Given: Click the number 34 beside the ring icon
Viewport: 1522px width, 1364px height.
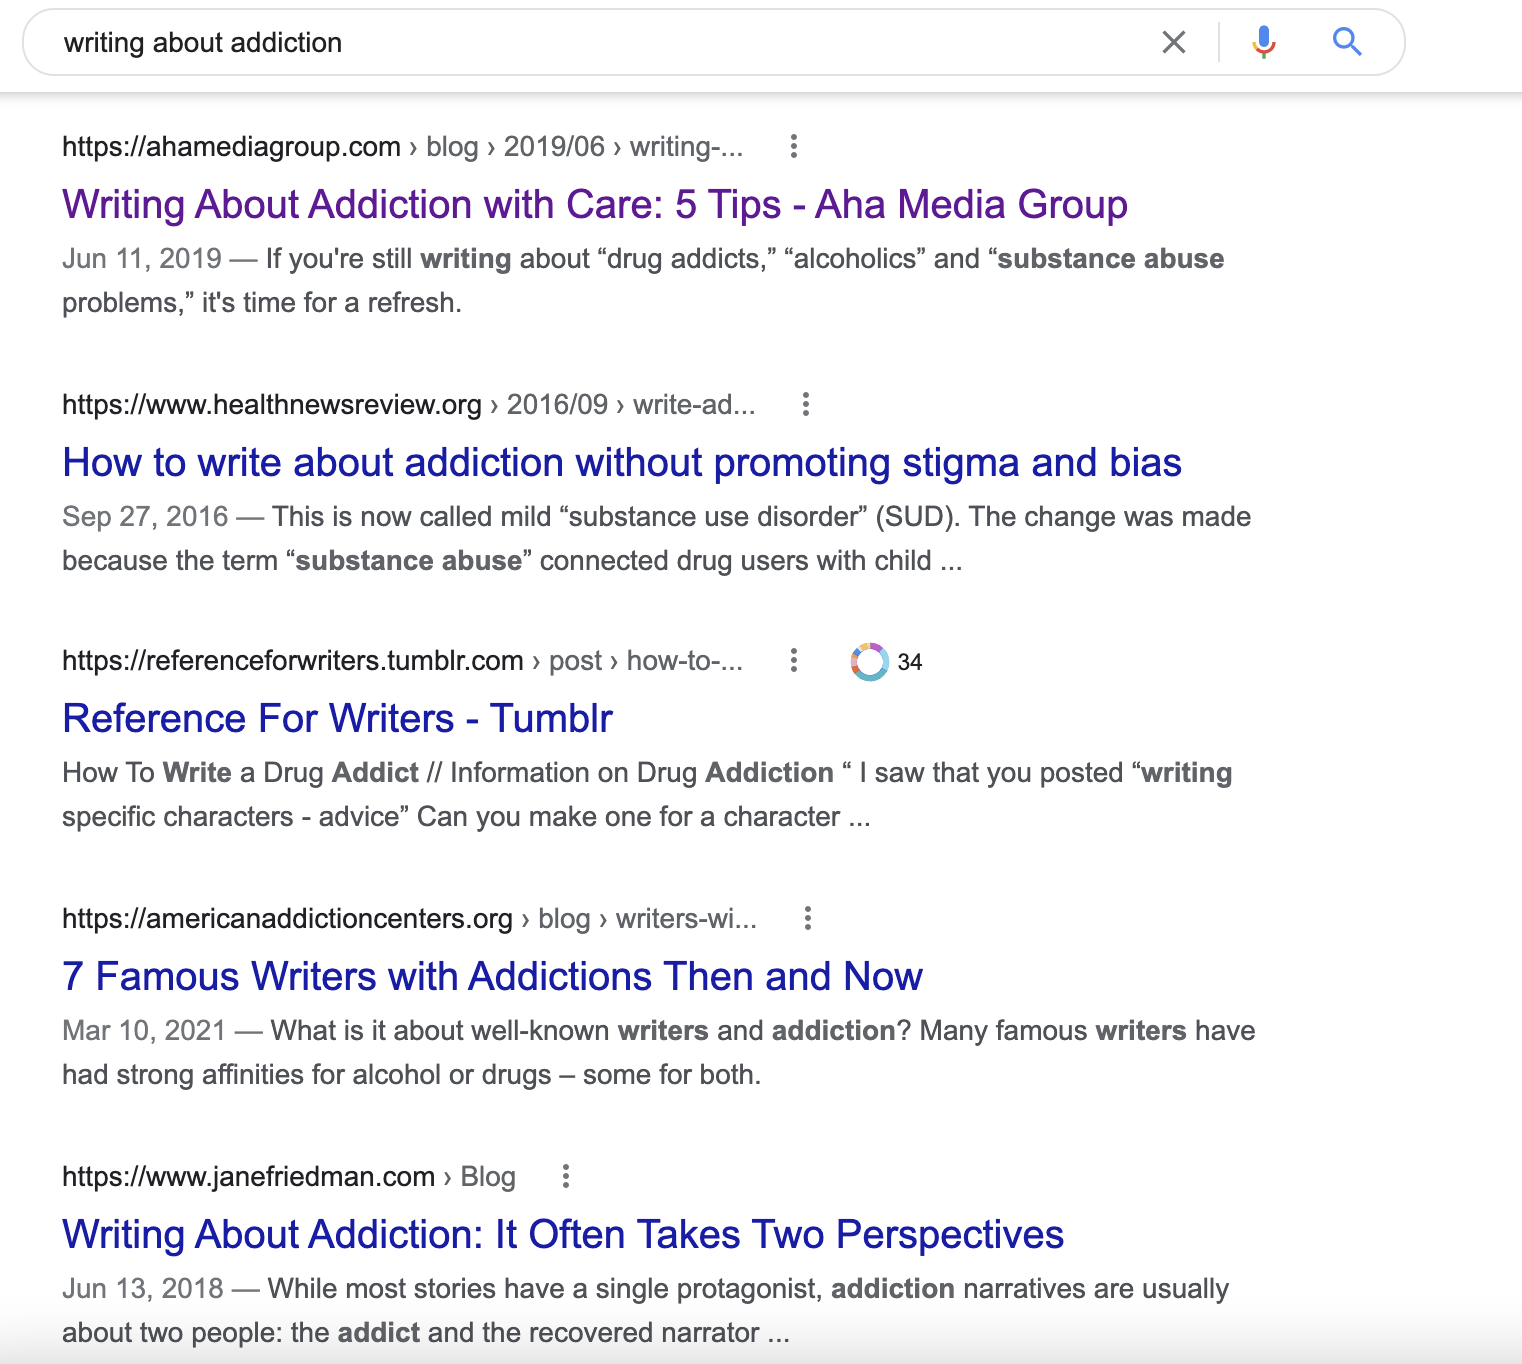Looking at the screenshot, I should [910, 662].
